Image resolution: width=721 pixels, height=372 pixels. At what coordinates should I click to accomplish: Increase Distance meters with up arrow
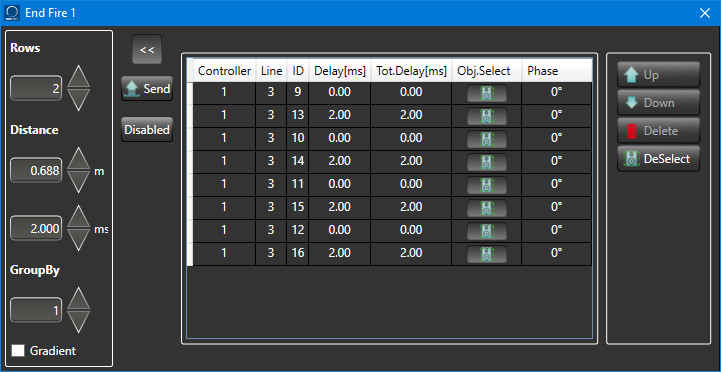(x=78, y=158)
